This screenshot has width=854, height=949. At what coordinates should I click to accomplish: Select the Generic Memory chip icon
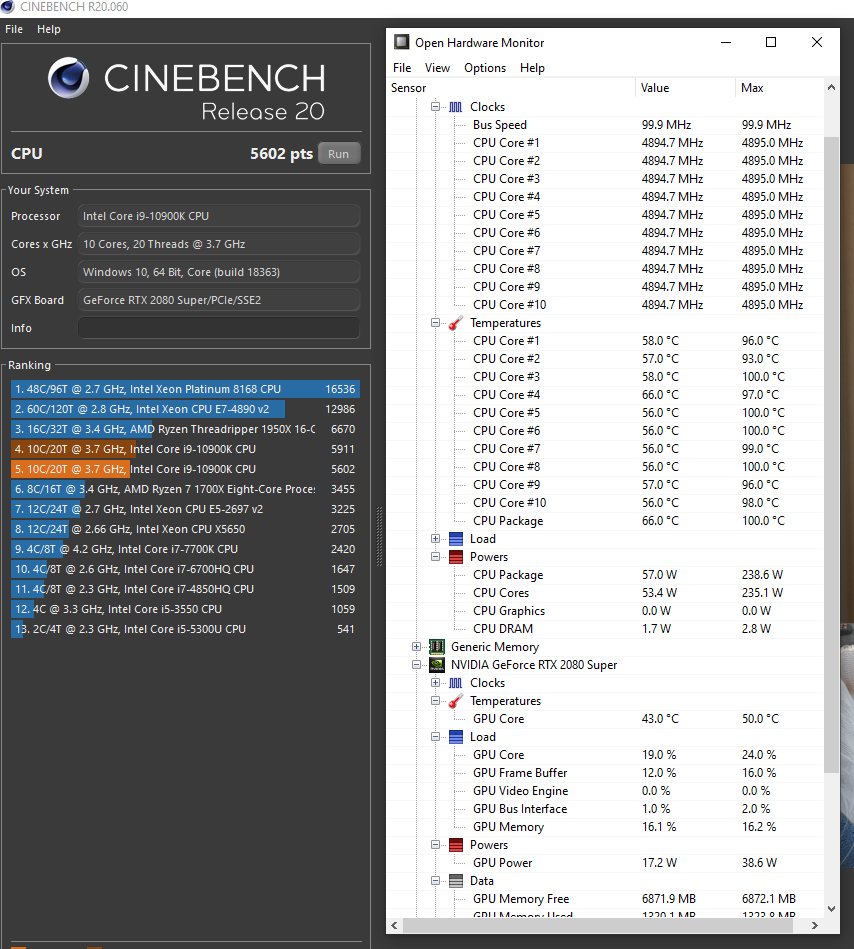[x=436, y=647]
